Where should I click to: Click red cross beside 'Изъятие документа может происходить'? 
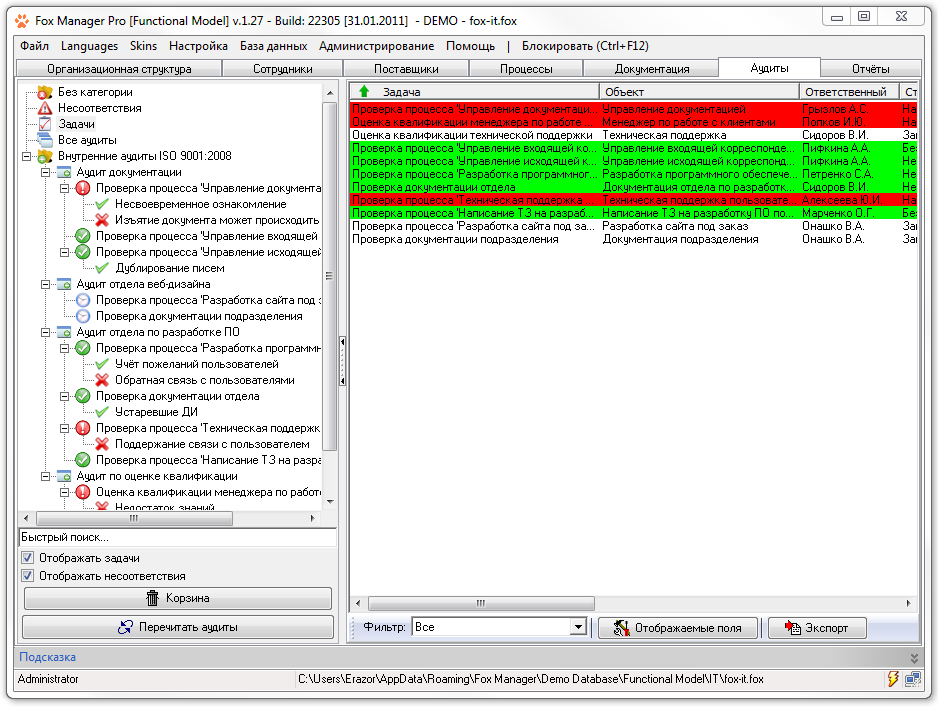pos(102,220)
